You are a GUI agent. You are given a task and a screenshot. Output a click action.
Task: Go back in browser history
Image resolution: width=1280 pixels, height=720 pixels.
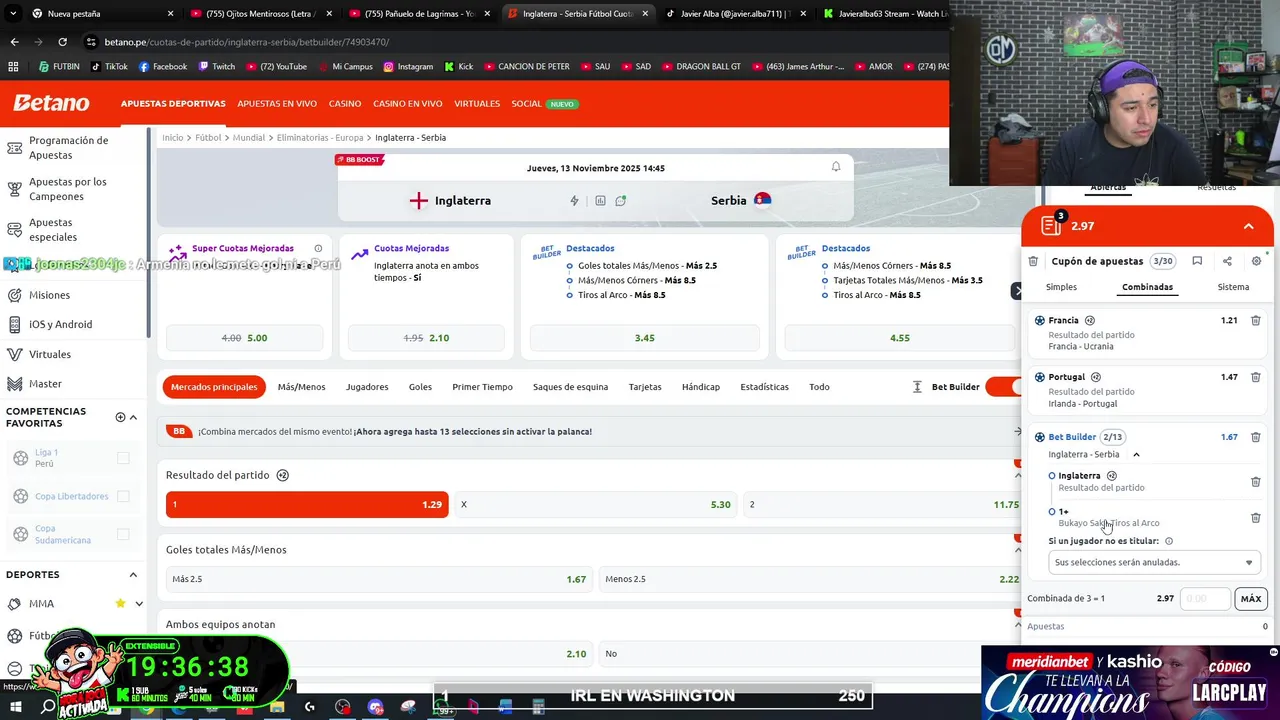pyautogui.click(x=14, y=42)
